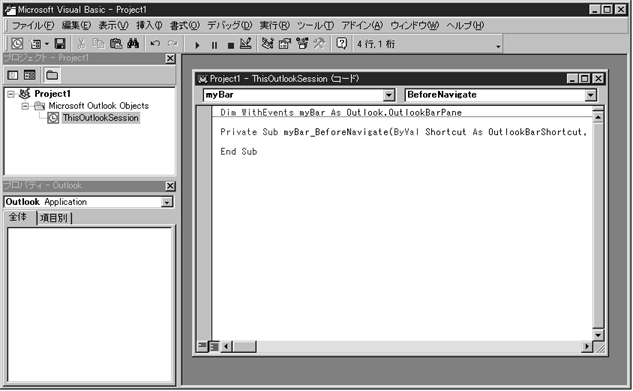
Task: Click the Private Sub myBar_BeforeNavigate line
Action: (x=403, y=132)
